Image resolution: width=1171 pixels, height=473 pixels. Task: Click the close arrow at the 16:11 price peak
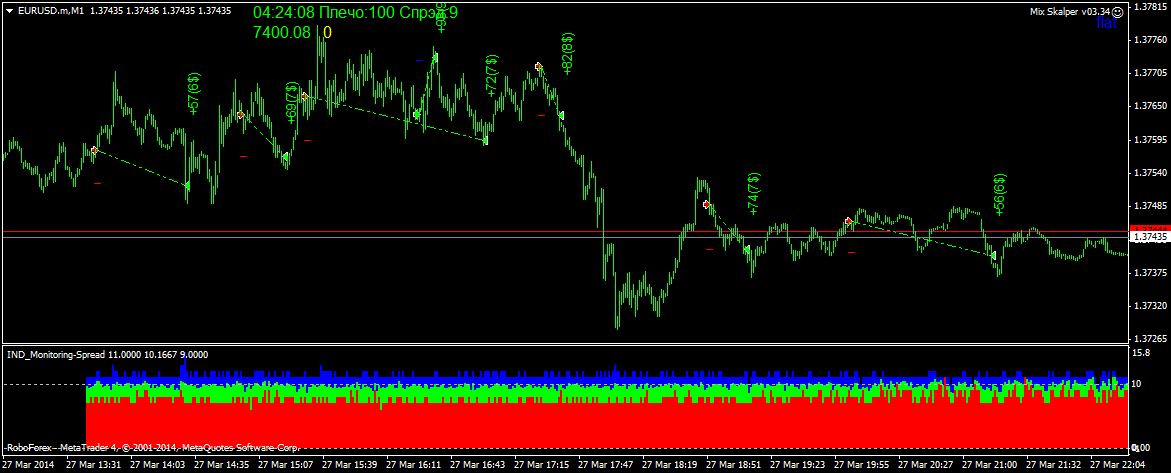pos(435,57)
